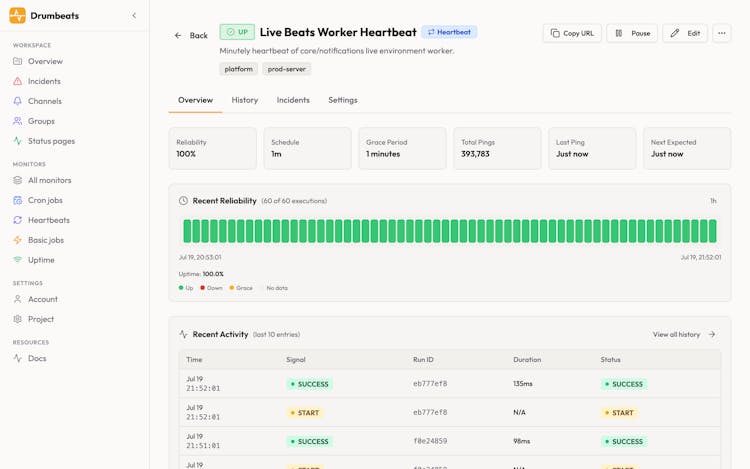Viewport: 750px width, 469px height.
Task: Open the 1h time range selector
Action: coord(713,201)
